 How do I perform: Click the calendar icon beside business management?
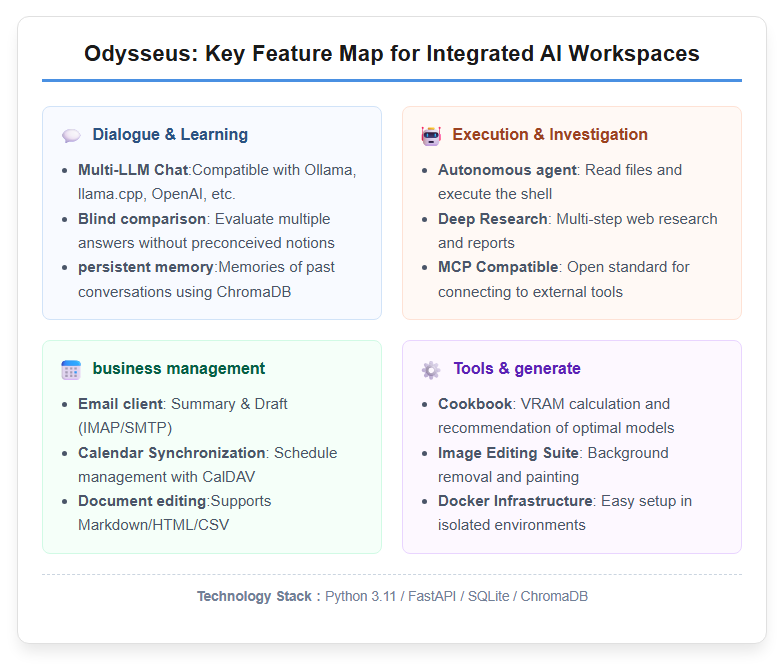[71, 370]
